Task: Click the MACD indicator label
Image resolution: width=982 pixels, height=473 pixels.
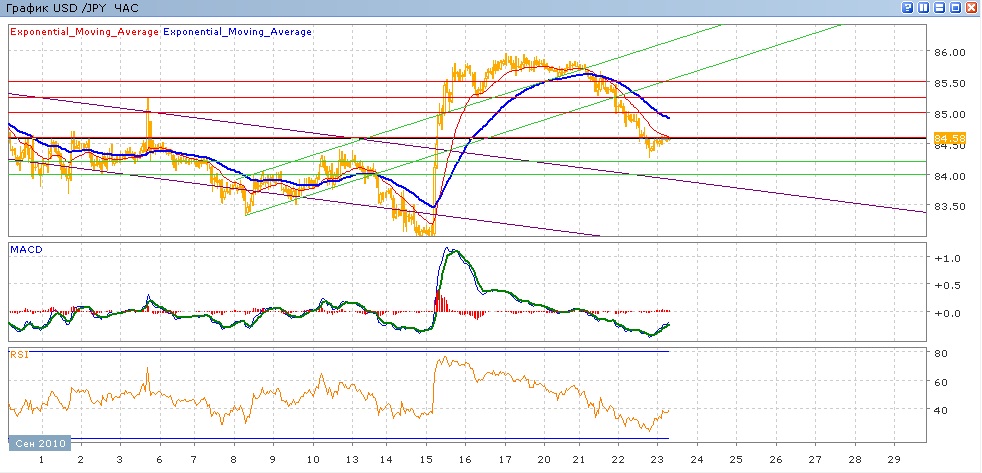Action: [24, 247]
